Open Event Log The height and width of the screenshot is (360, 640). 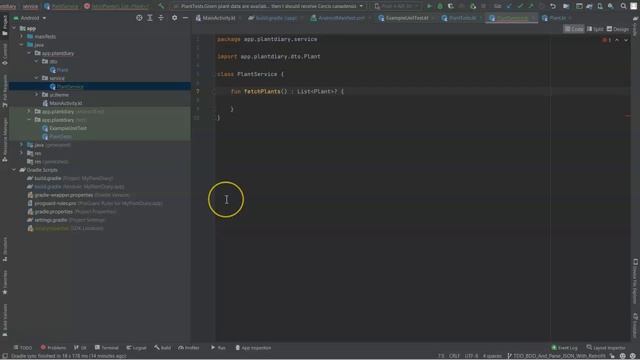(564, 348)
